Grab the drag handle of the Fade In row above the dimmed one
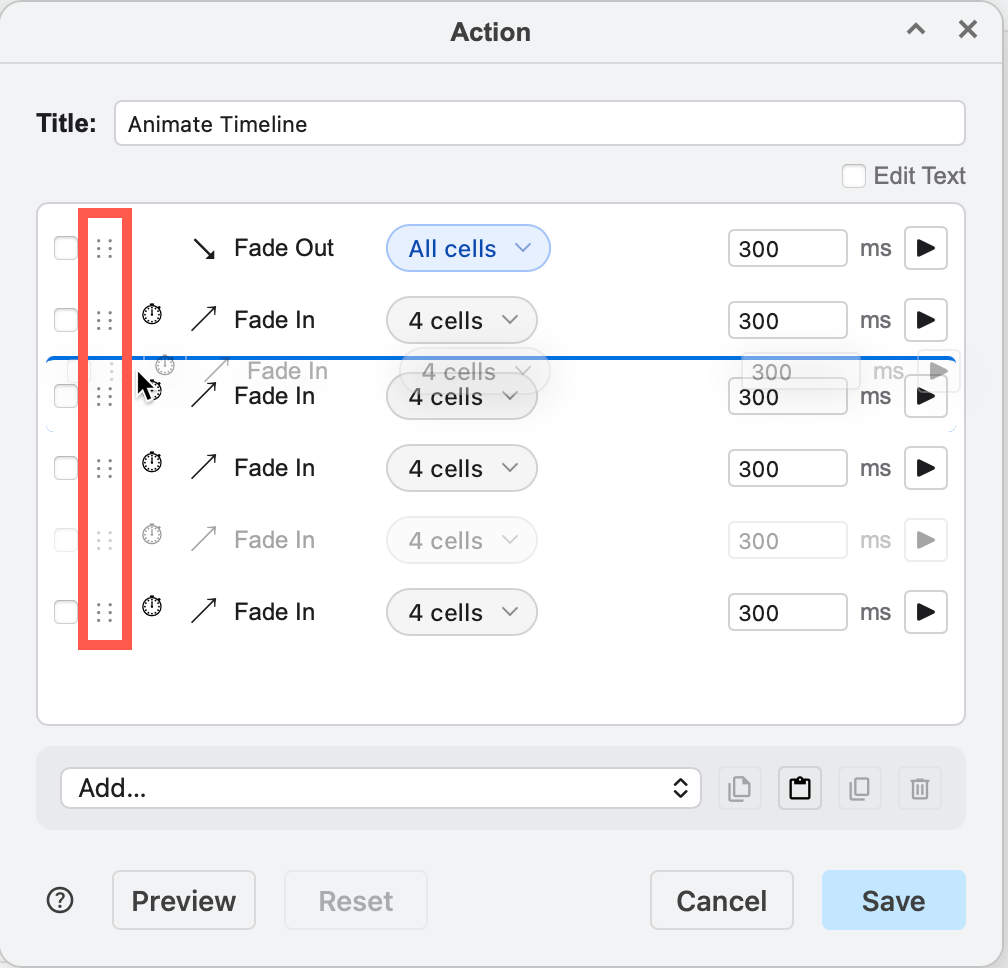 [104, 468]
